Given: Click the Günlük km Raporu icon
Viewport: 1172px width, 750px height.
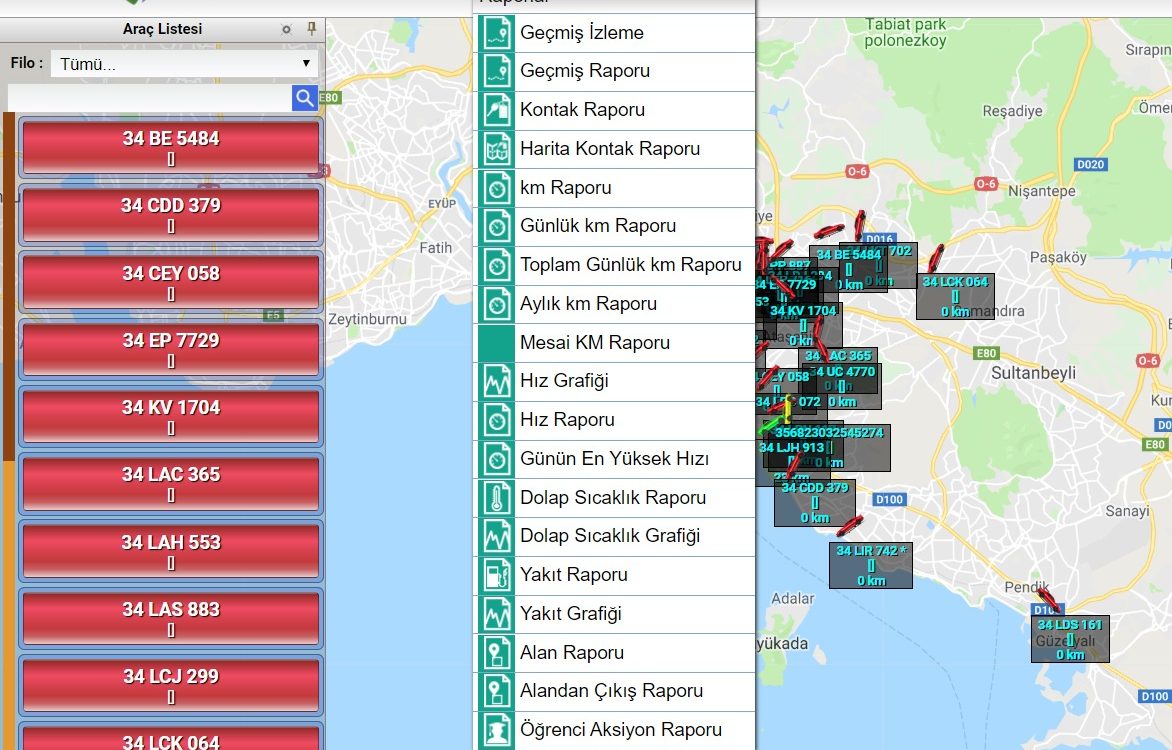Looking at the screenshot, I should coord(497,227).
